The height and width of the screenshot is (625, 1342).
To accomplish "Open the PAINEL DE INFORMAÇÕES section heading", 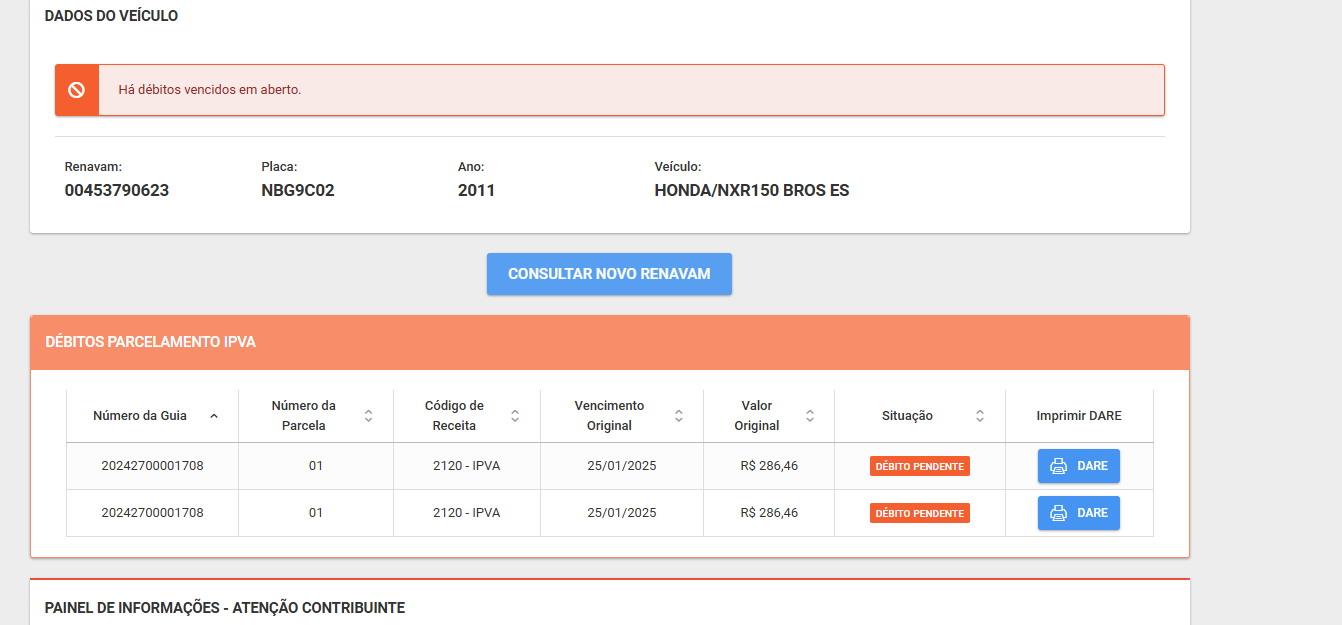I will click(x=225, y=608).
